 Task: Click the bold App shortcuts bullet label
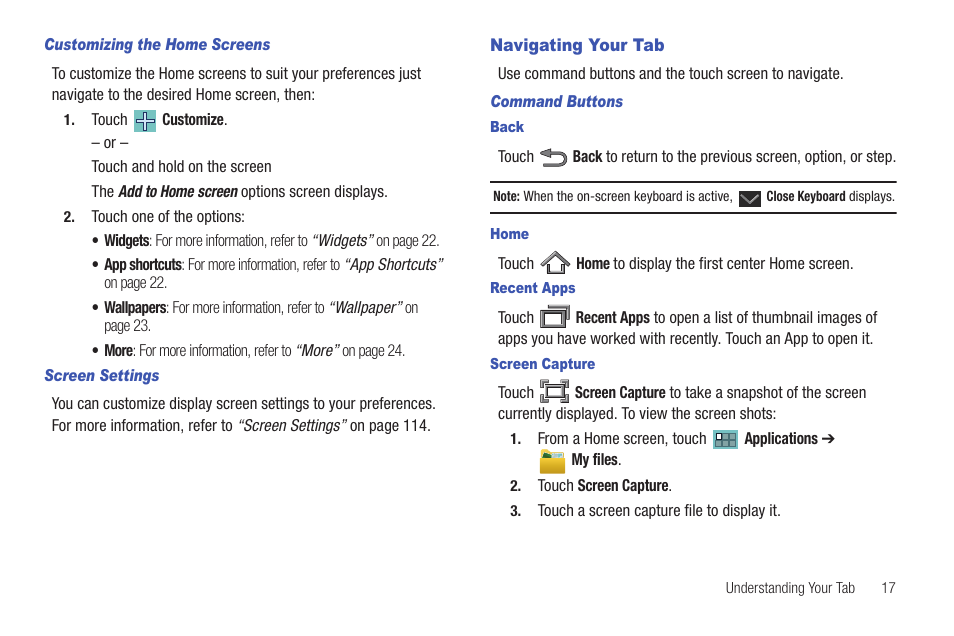(142, 265)
